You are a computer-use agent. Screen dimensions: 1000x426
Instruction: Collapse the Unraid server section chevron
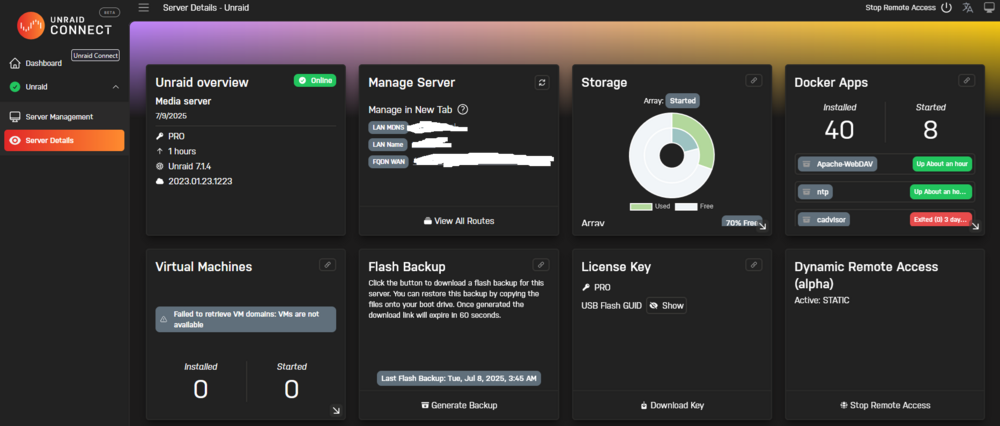[x=116, y=87]
